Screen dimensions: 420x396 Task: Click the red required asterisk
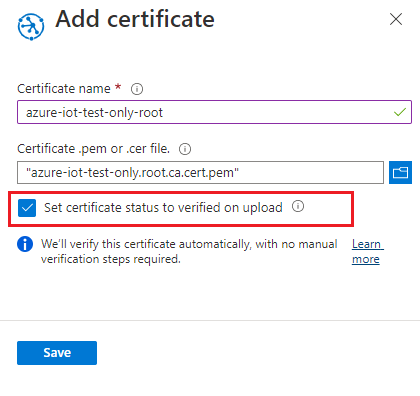[118, 87]
